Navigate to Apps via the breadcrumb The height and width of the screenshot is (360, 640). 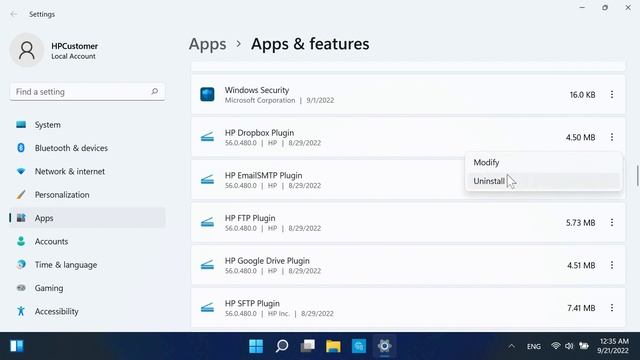[207, 44]
